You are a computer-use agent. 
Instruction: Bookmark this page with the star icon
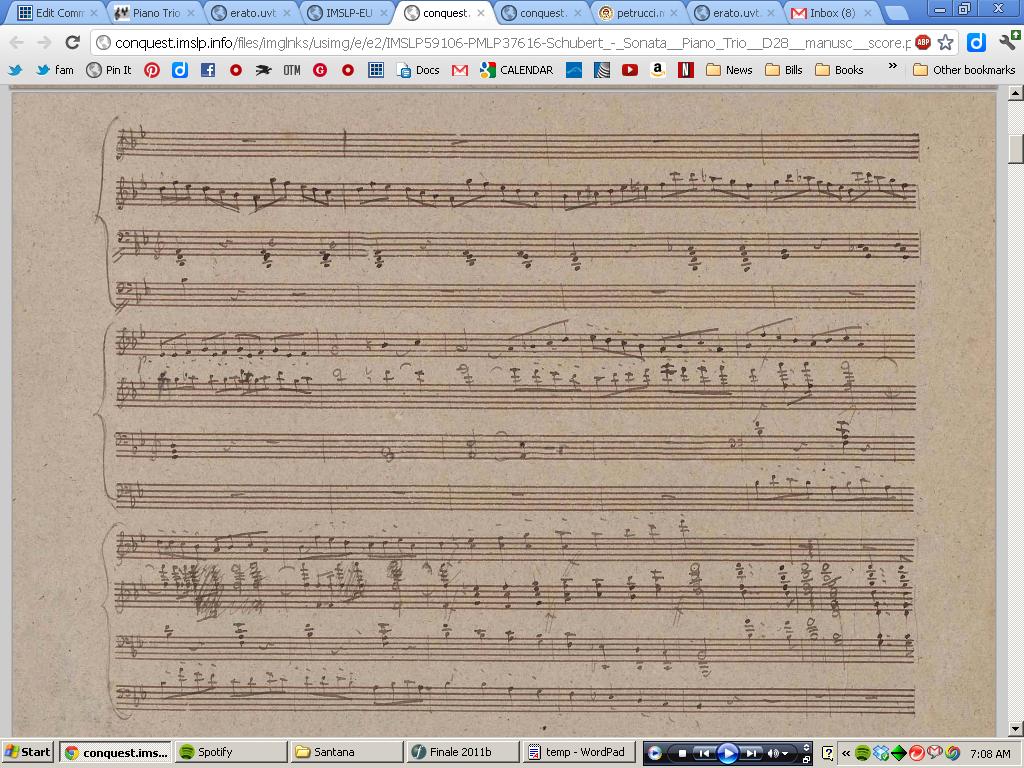tap(945, 43)
